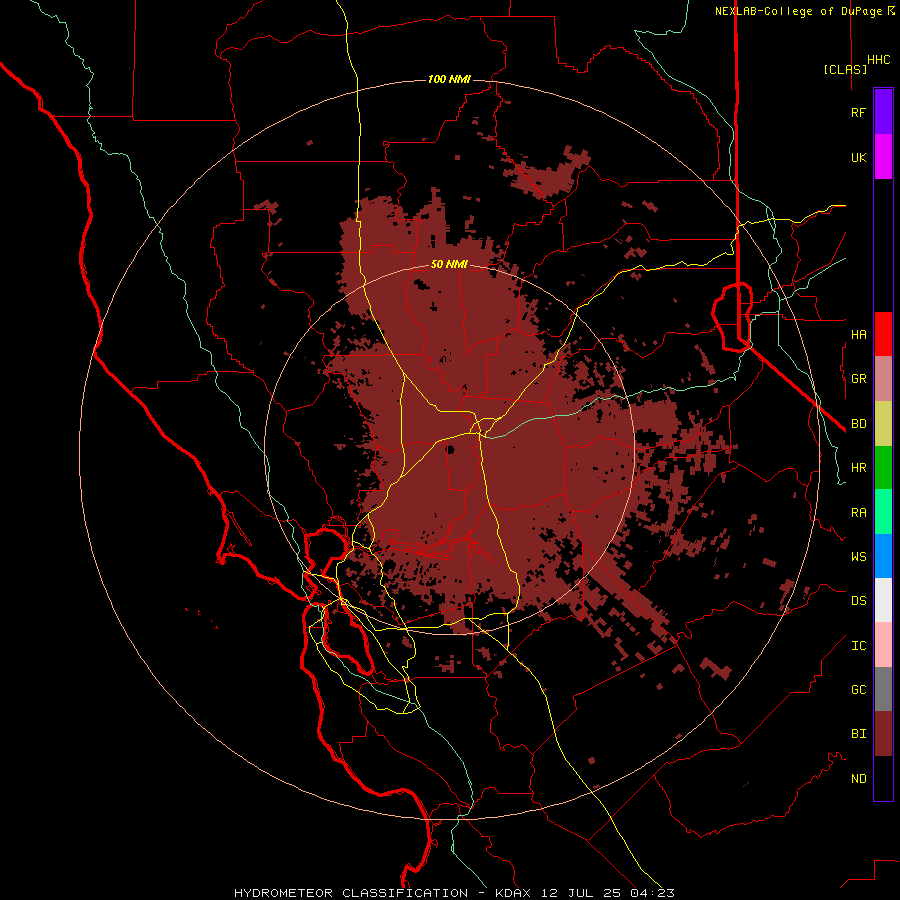
Task: Click the BD yellow legend swatch
Action: tap(883, 424)
